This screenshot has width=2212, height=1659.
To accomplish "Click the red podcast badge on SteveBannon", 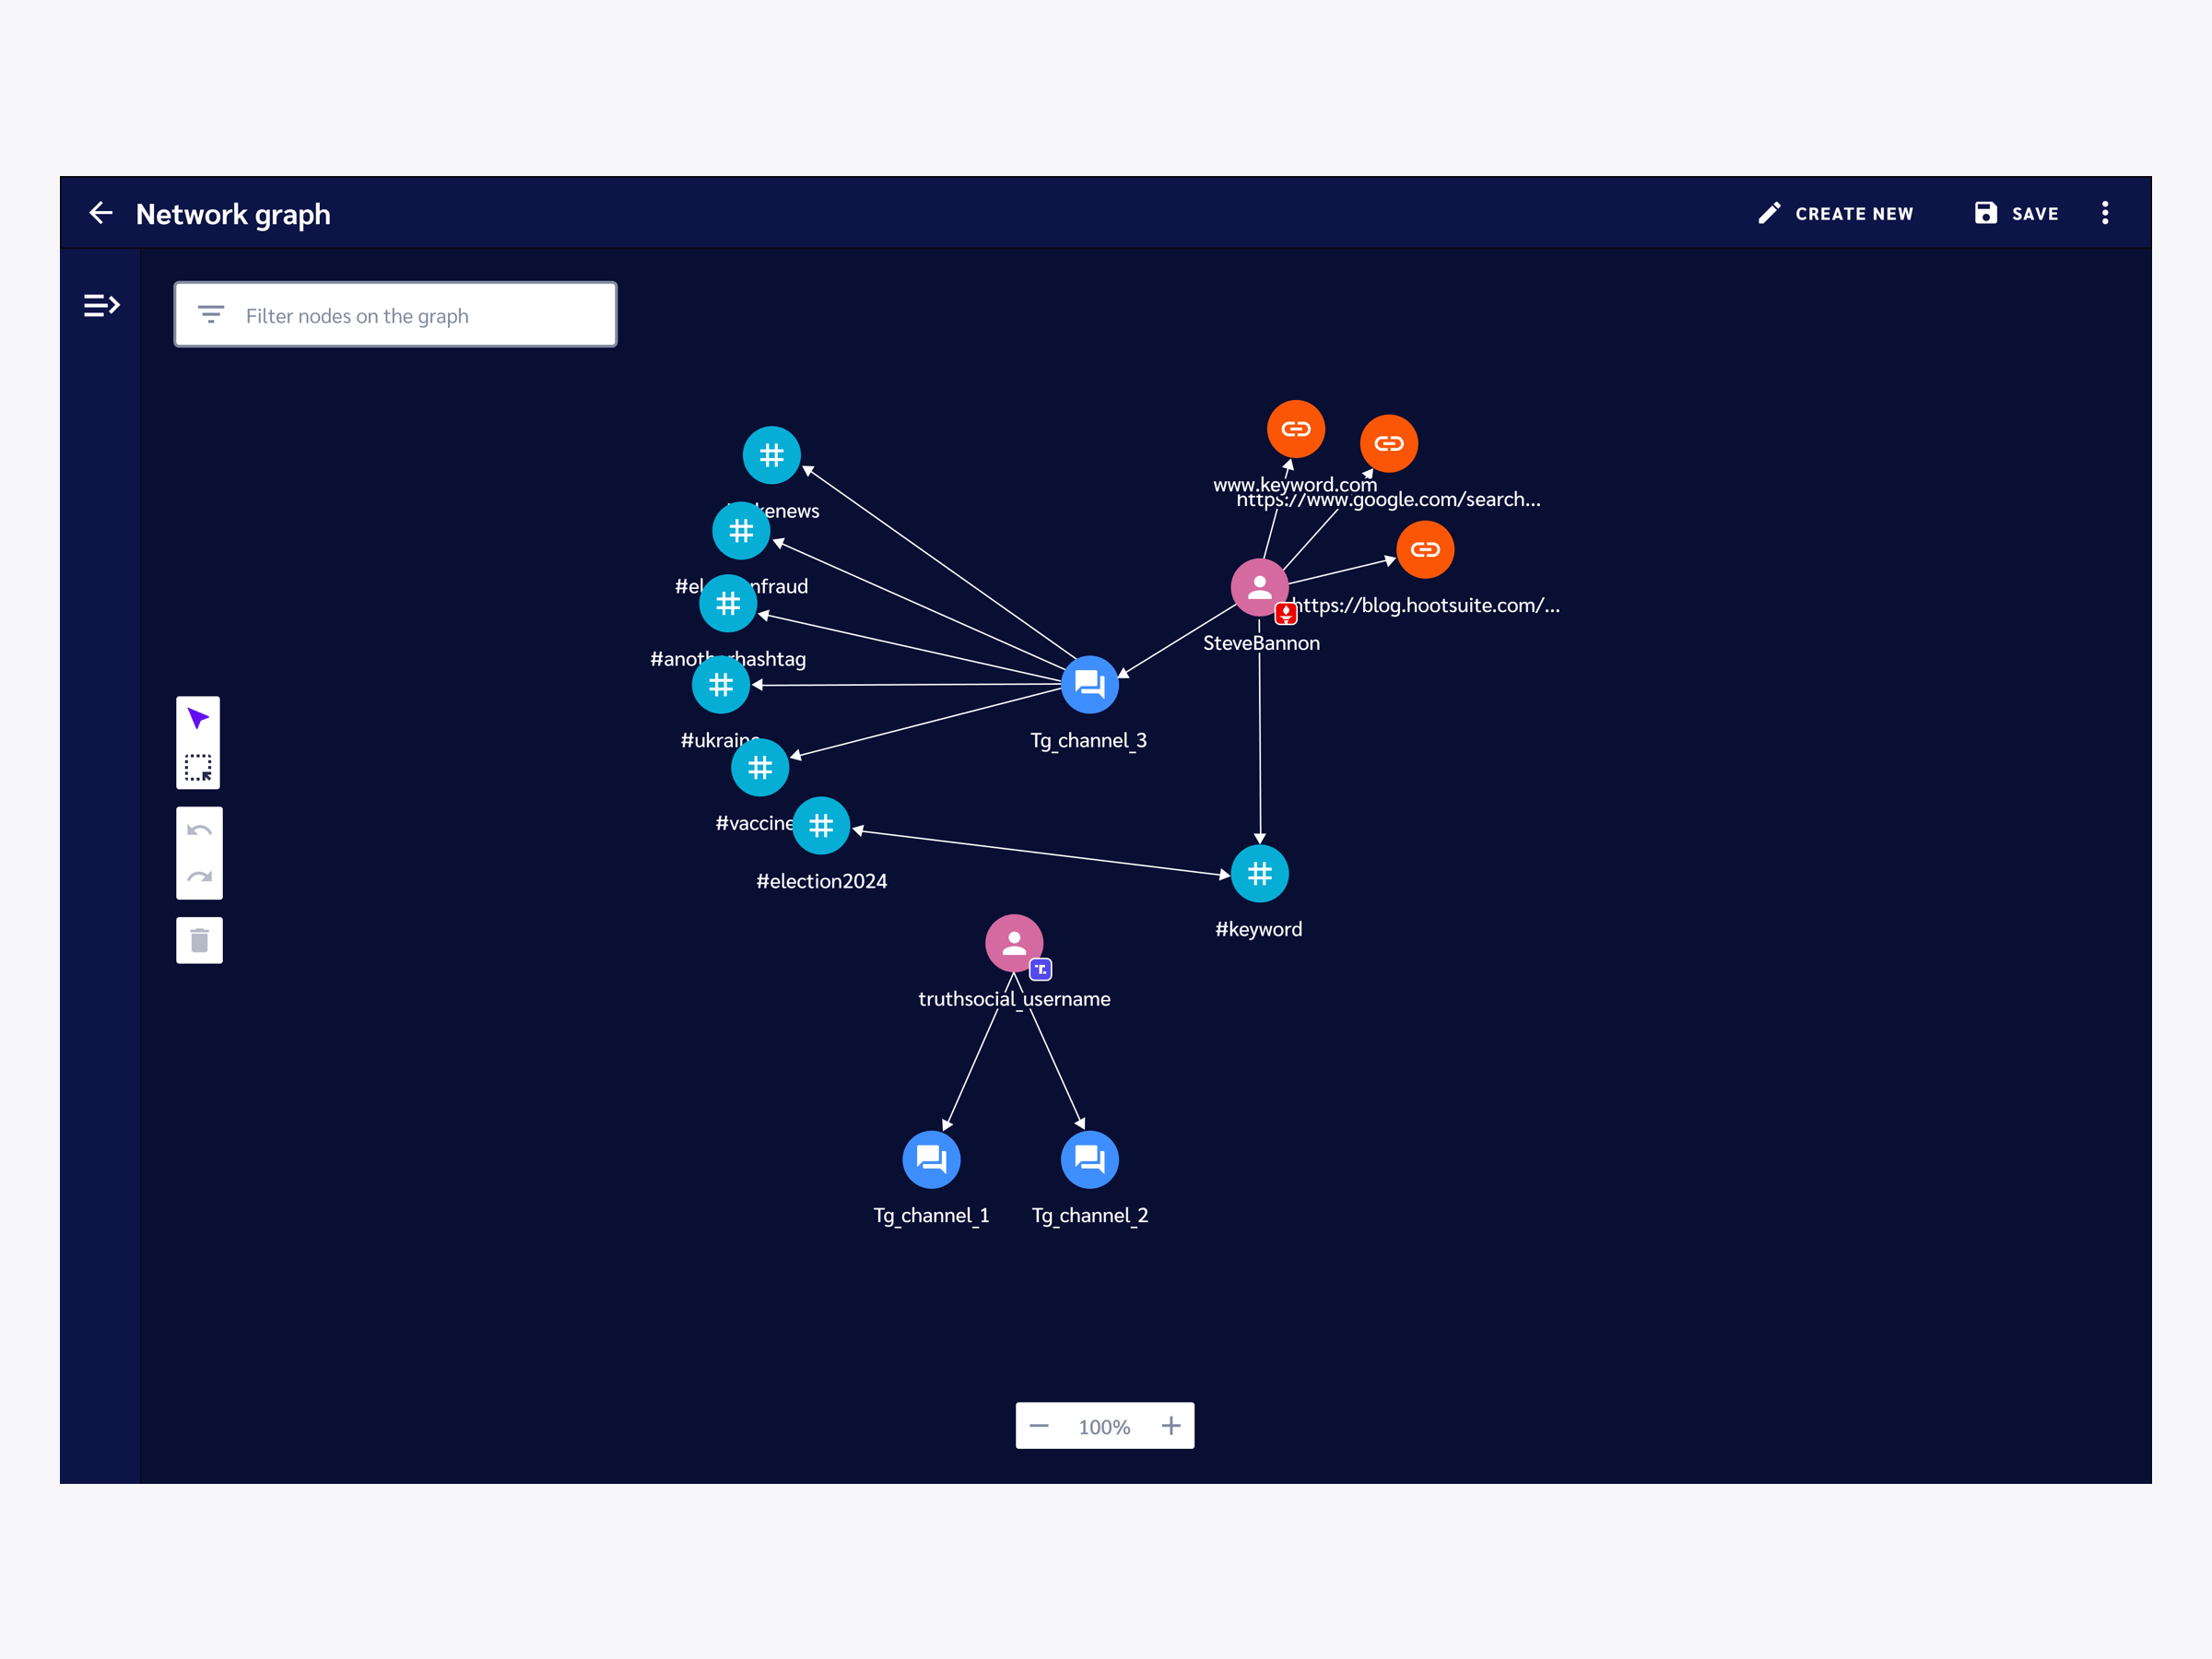I will click(x=1286, y=612).
